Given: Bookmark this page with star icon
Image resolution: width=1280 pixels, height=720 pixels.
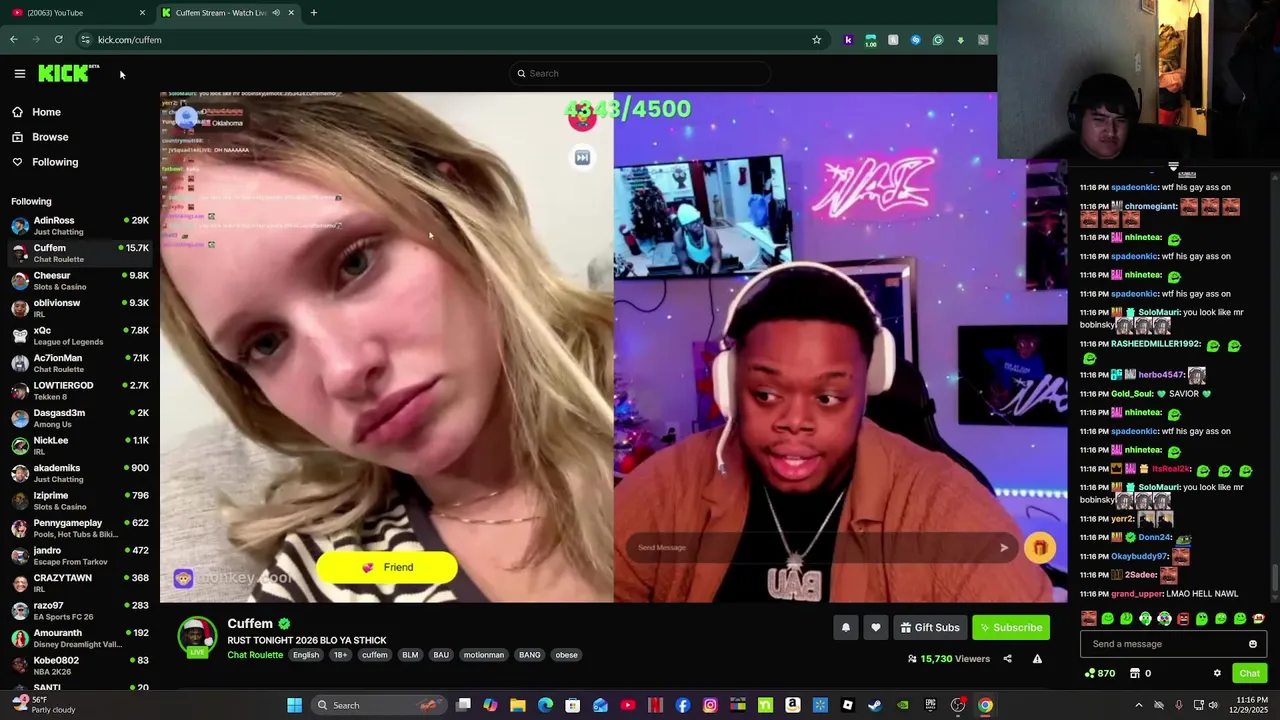Looking at the screenshot, I should 816,40.
